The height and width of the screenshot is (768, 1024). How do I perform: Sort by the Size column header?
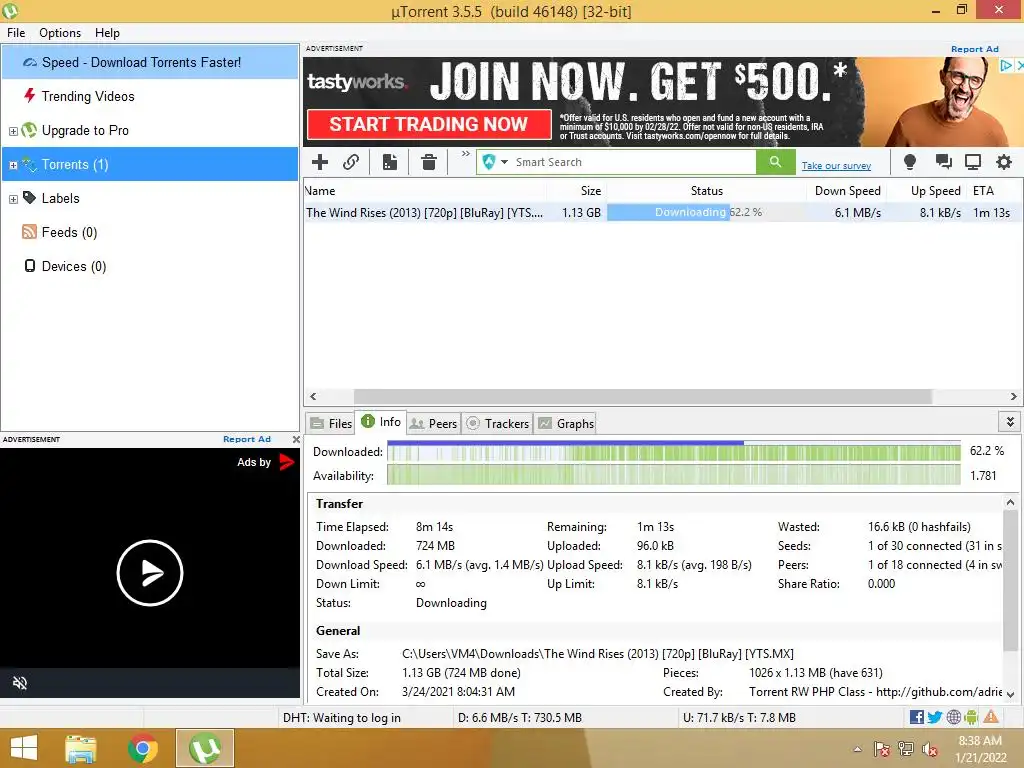coord(576,191)
